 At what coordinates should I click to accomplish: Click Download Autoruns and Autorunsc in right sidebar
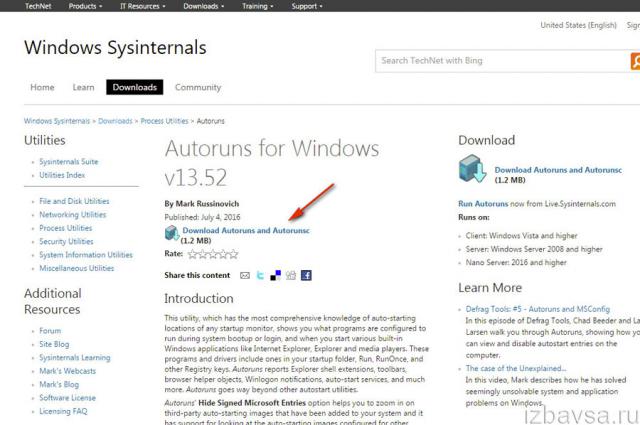click(x=558, y=170)
